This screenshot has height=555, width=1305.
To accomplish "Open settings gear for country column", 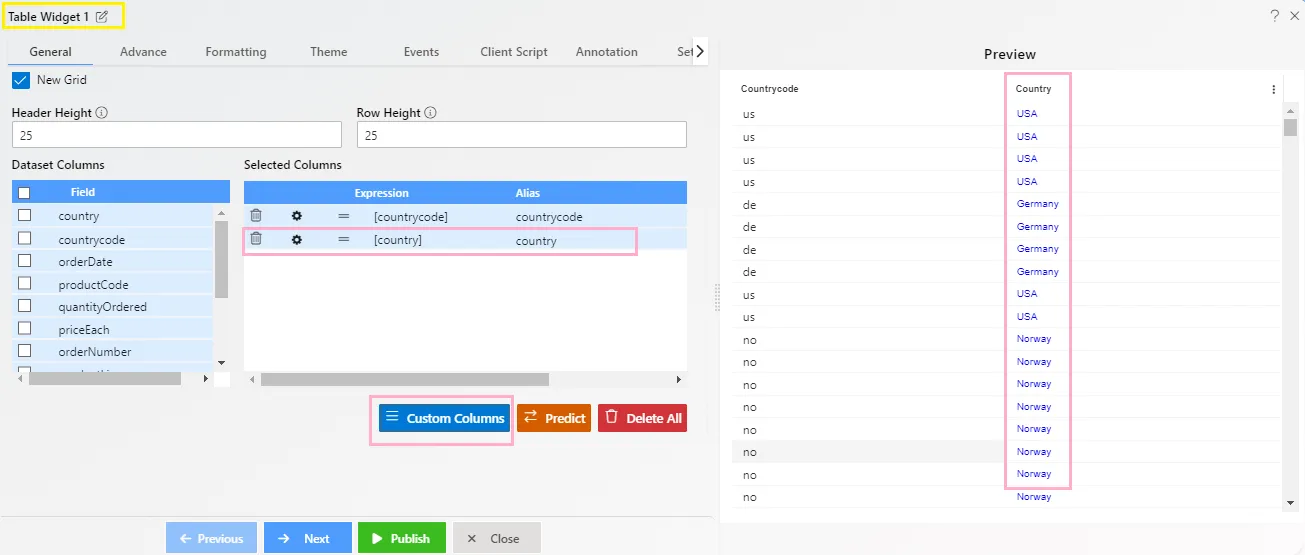I will [296, 240].
